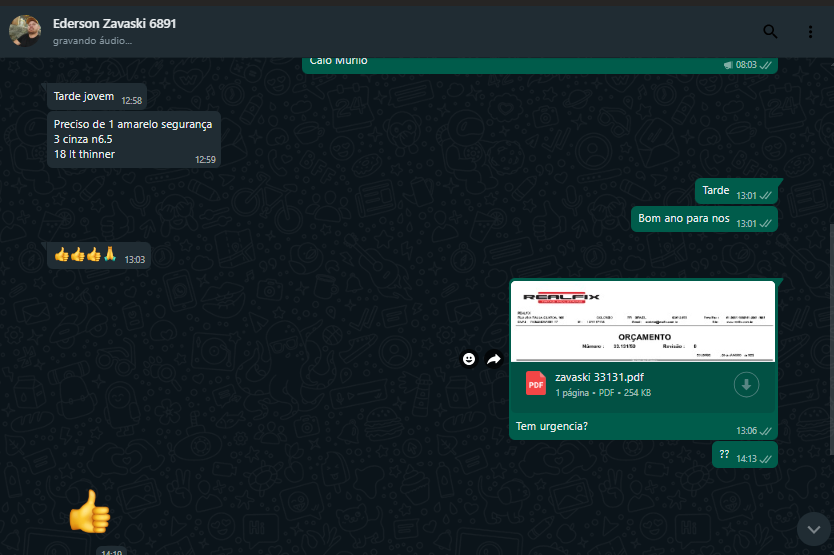Screen dimensions: 834x555
Task: Click the chat's vertical scrollbar
Action: pyautogui.click(x=829, y=300)
